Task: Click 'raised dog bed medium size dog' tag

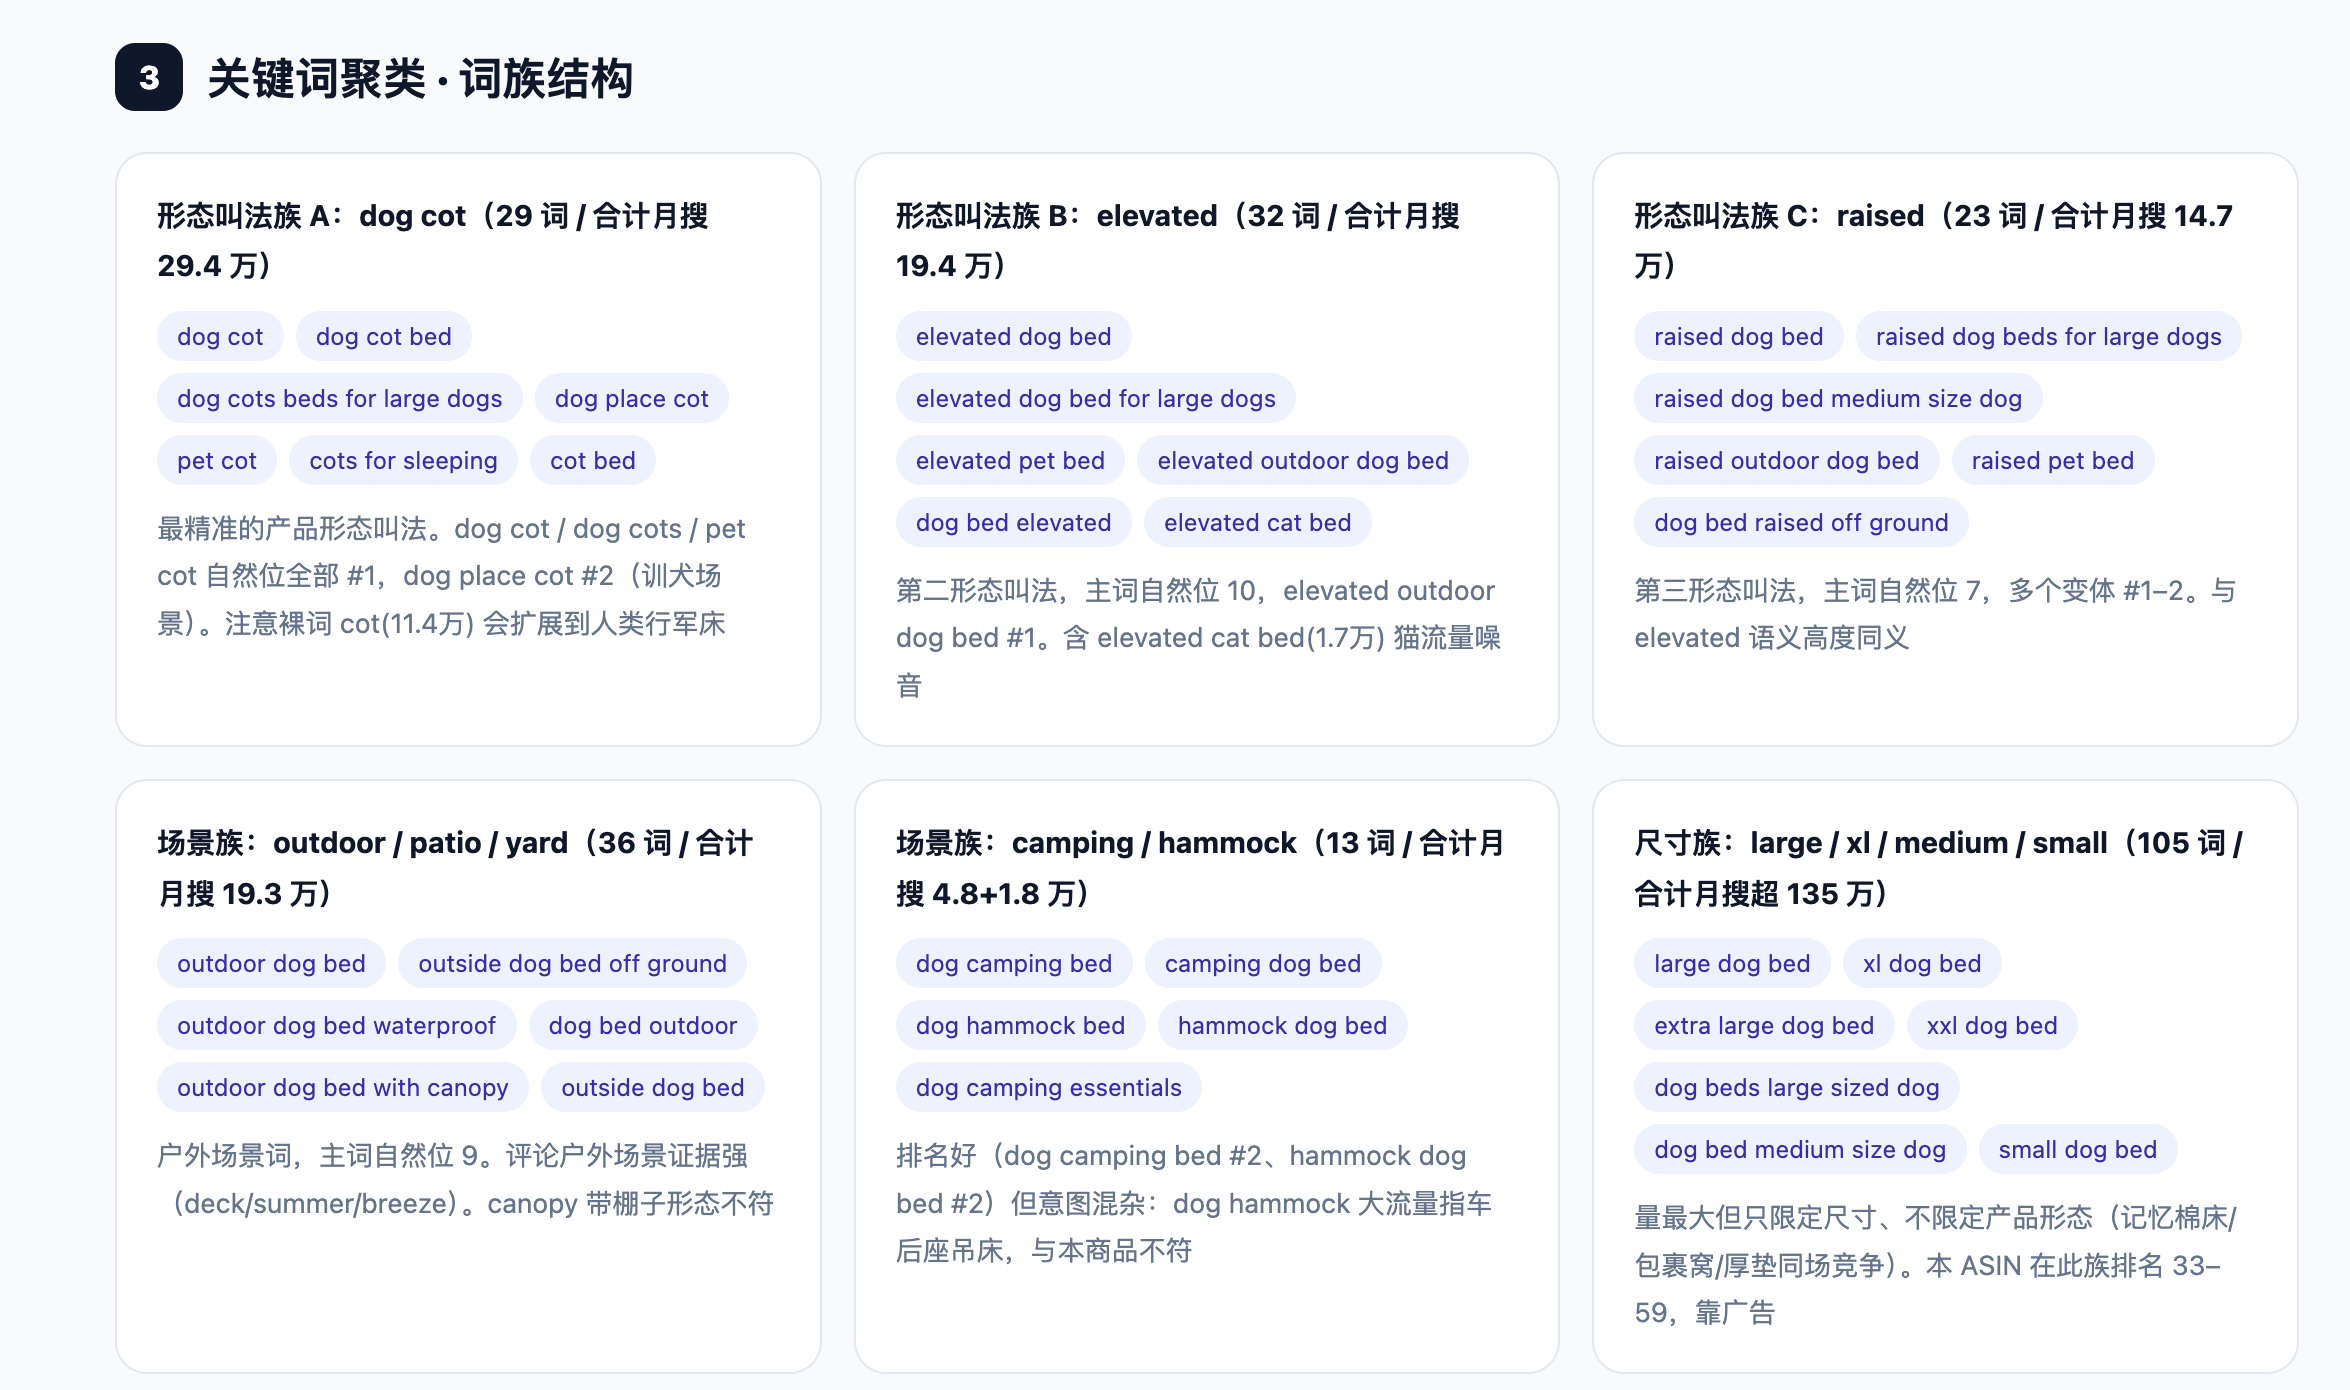Action: tap(1838, 399)
